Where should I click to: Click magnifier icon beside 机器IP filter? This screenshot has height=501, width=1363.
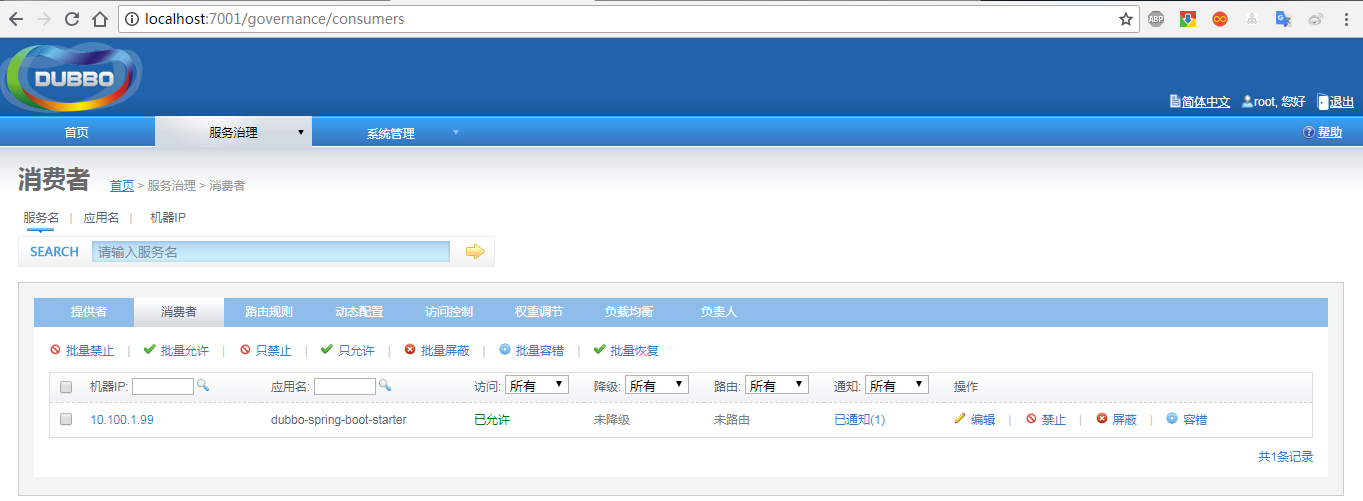click(202, 385)
